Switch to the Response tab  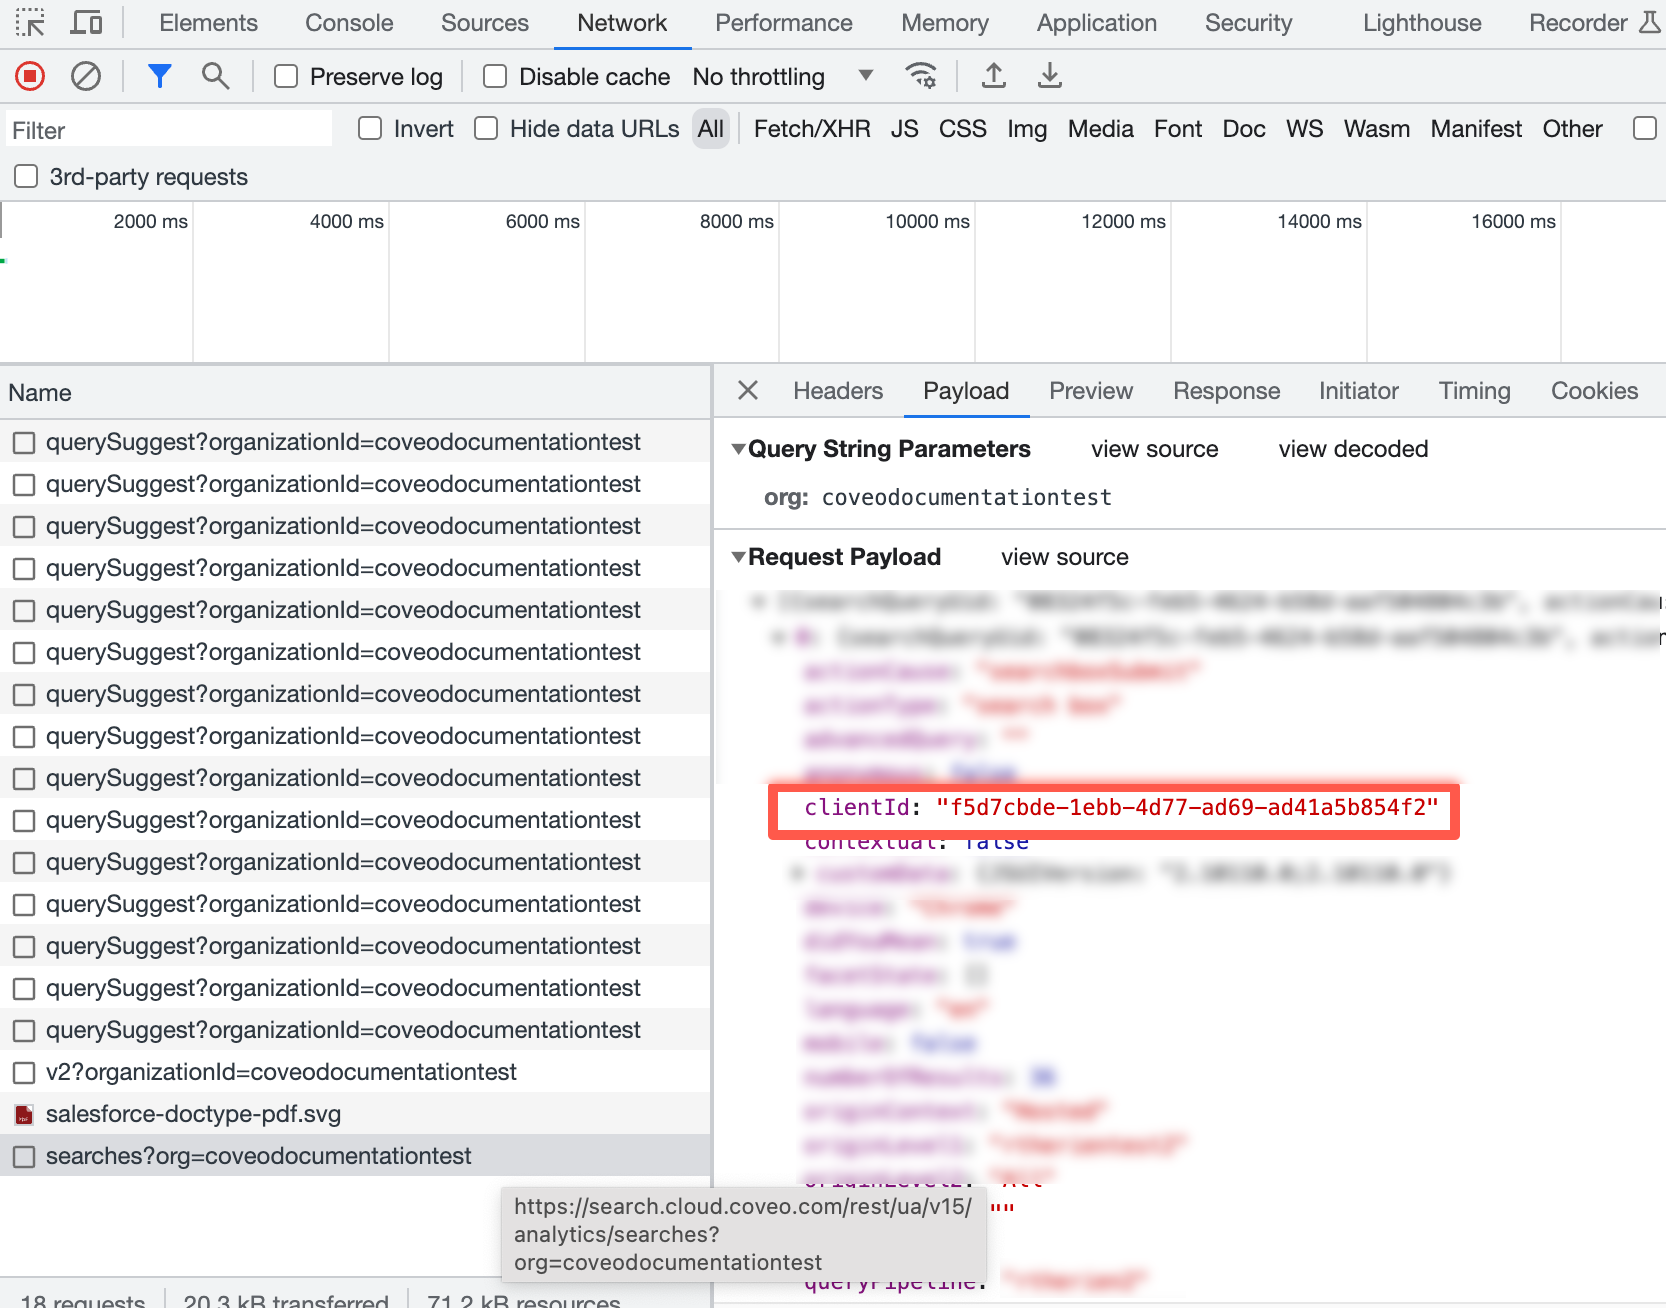1226,391
